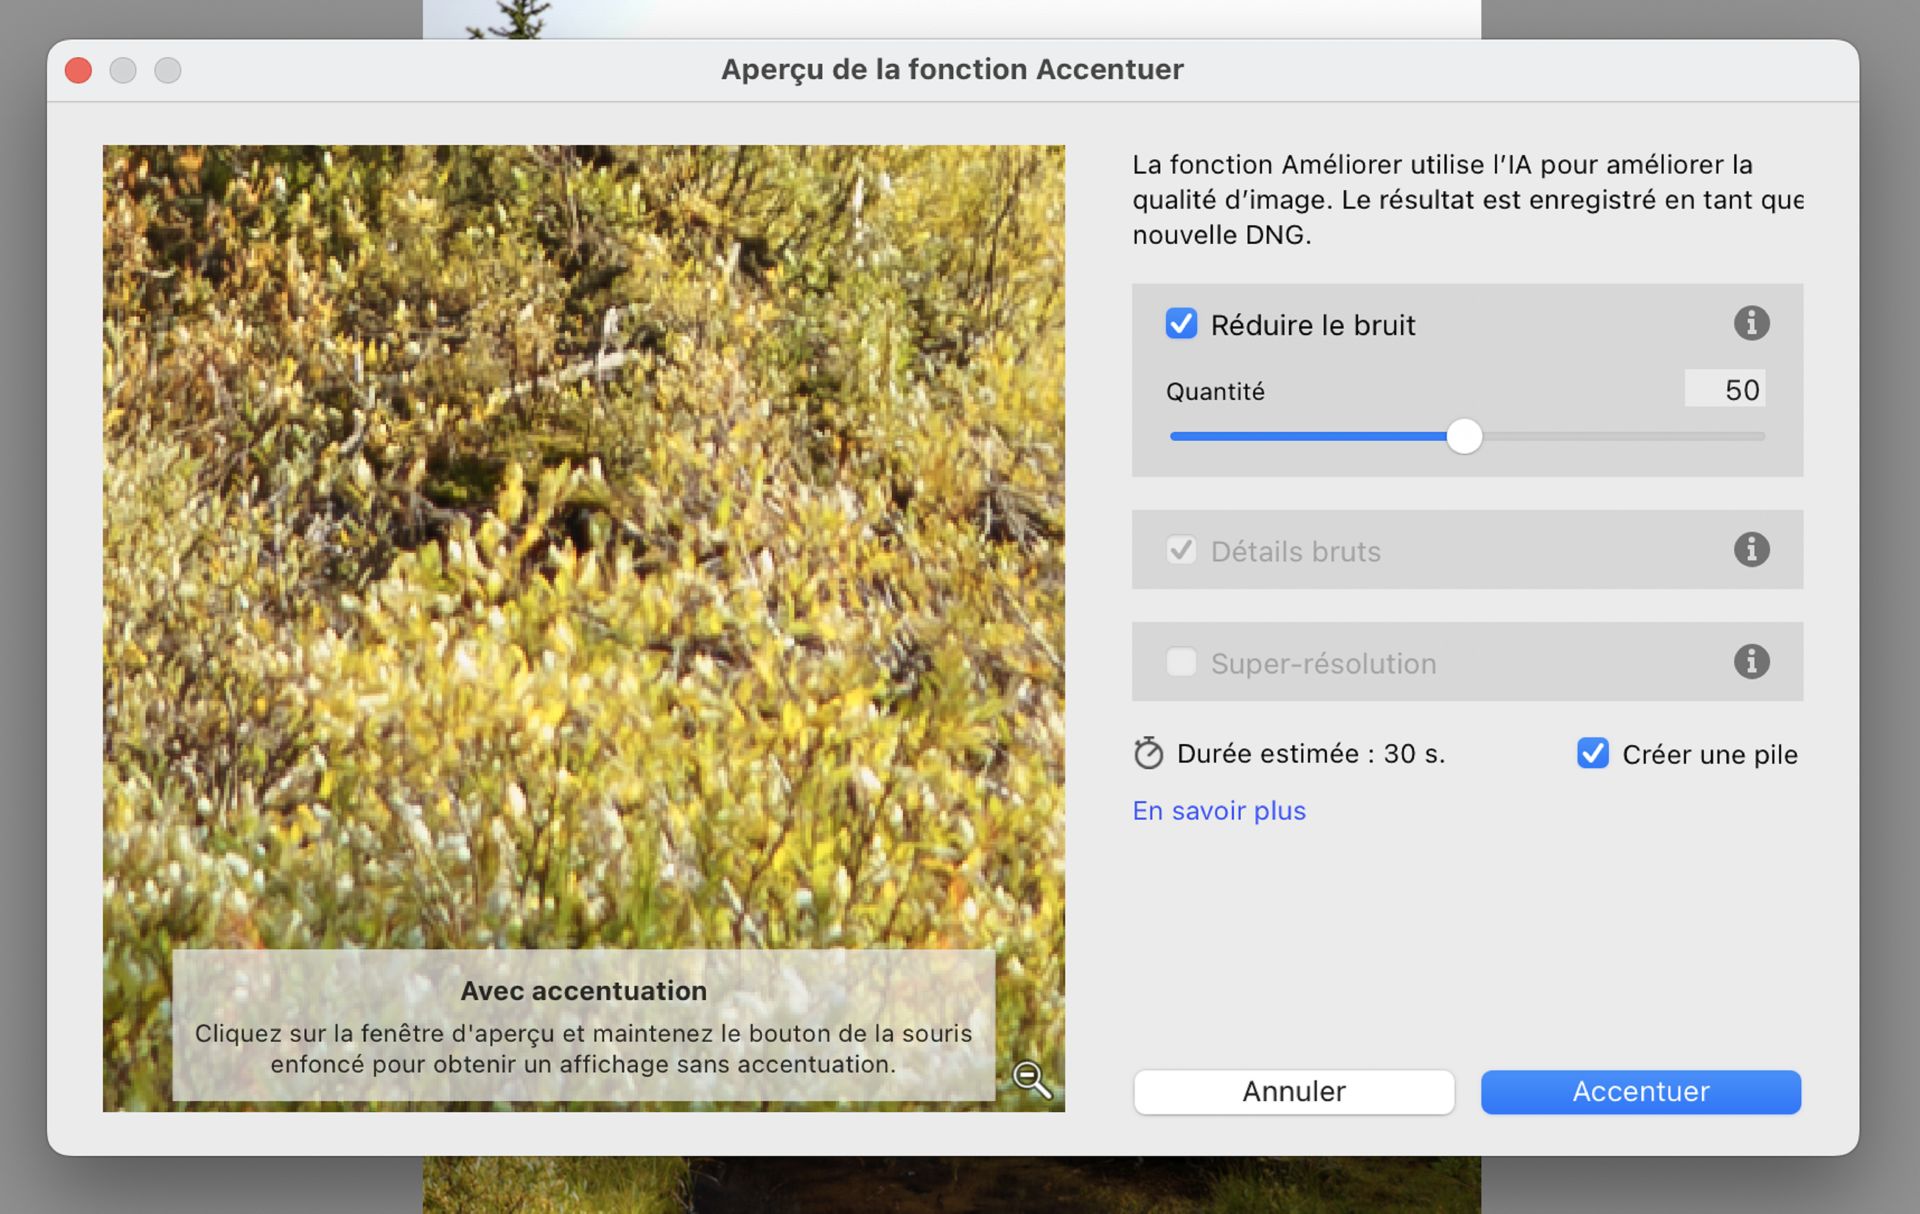Click the zoom-out magnifier on preview
The width and height of the screenshot is (1920, 1214).
pyautogui.click(x=1030, y=1079)
